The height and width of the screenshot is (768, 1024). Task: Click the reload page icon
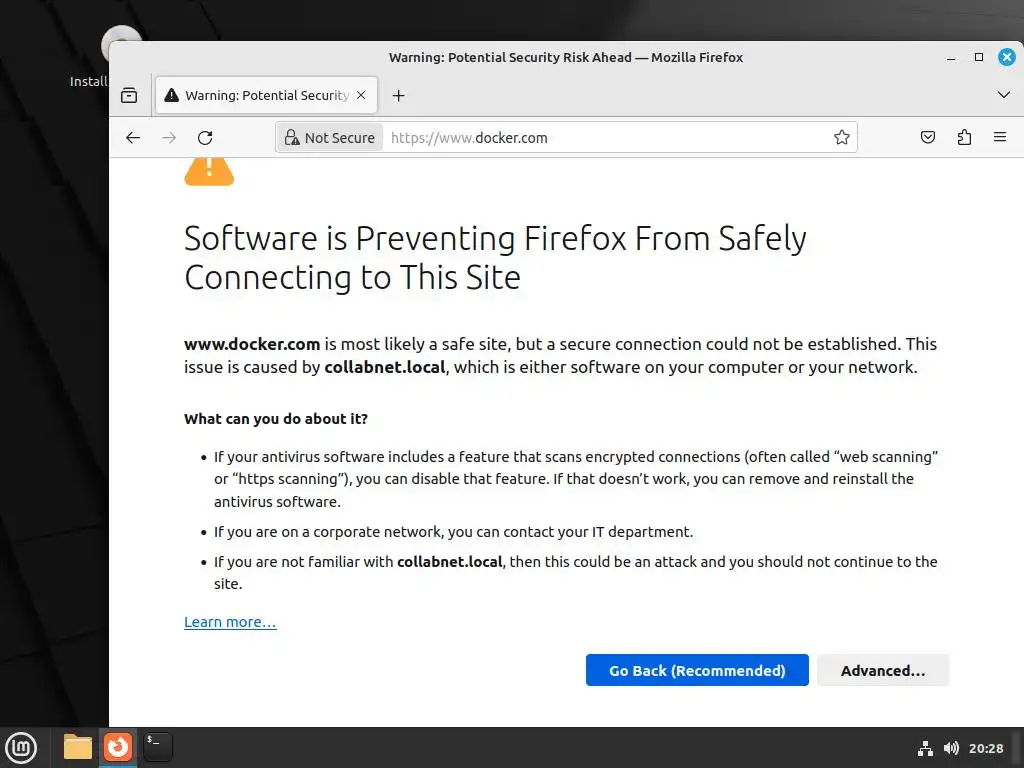tap(205, 138)
